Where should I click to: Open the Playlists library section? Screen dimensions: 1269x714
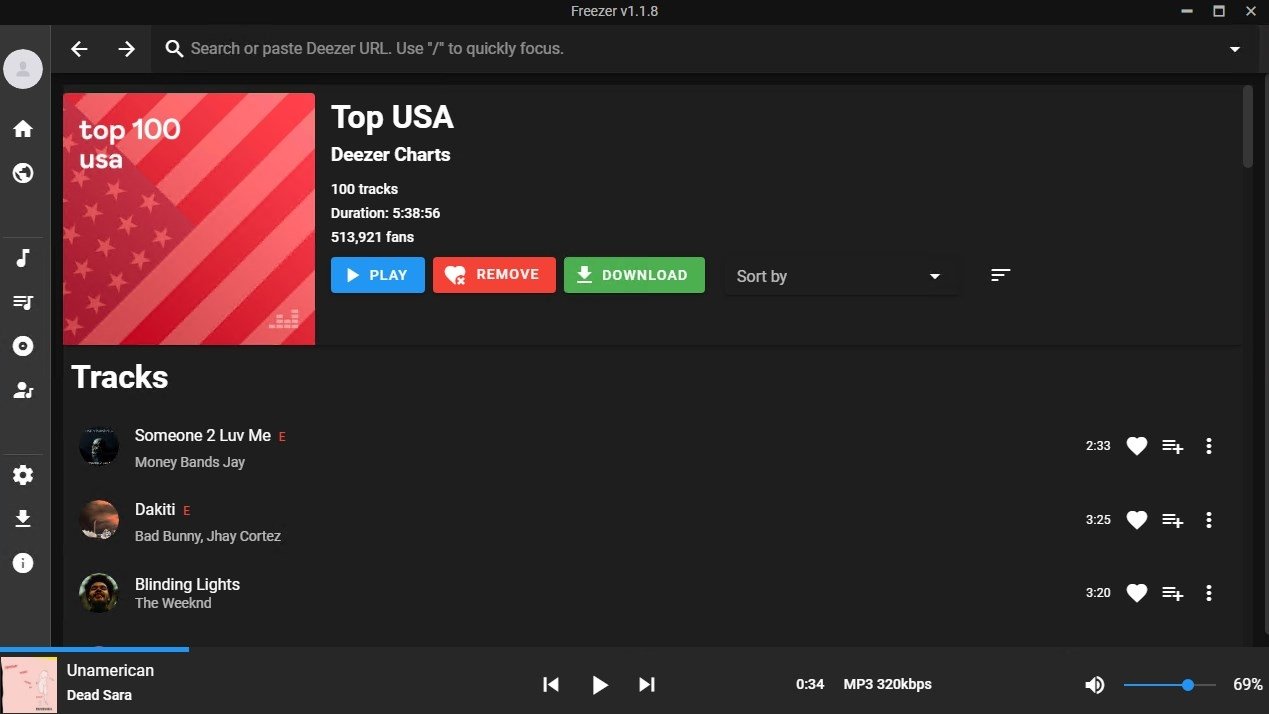coord(23,302)
